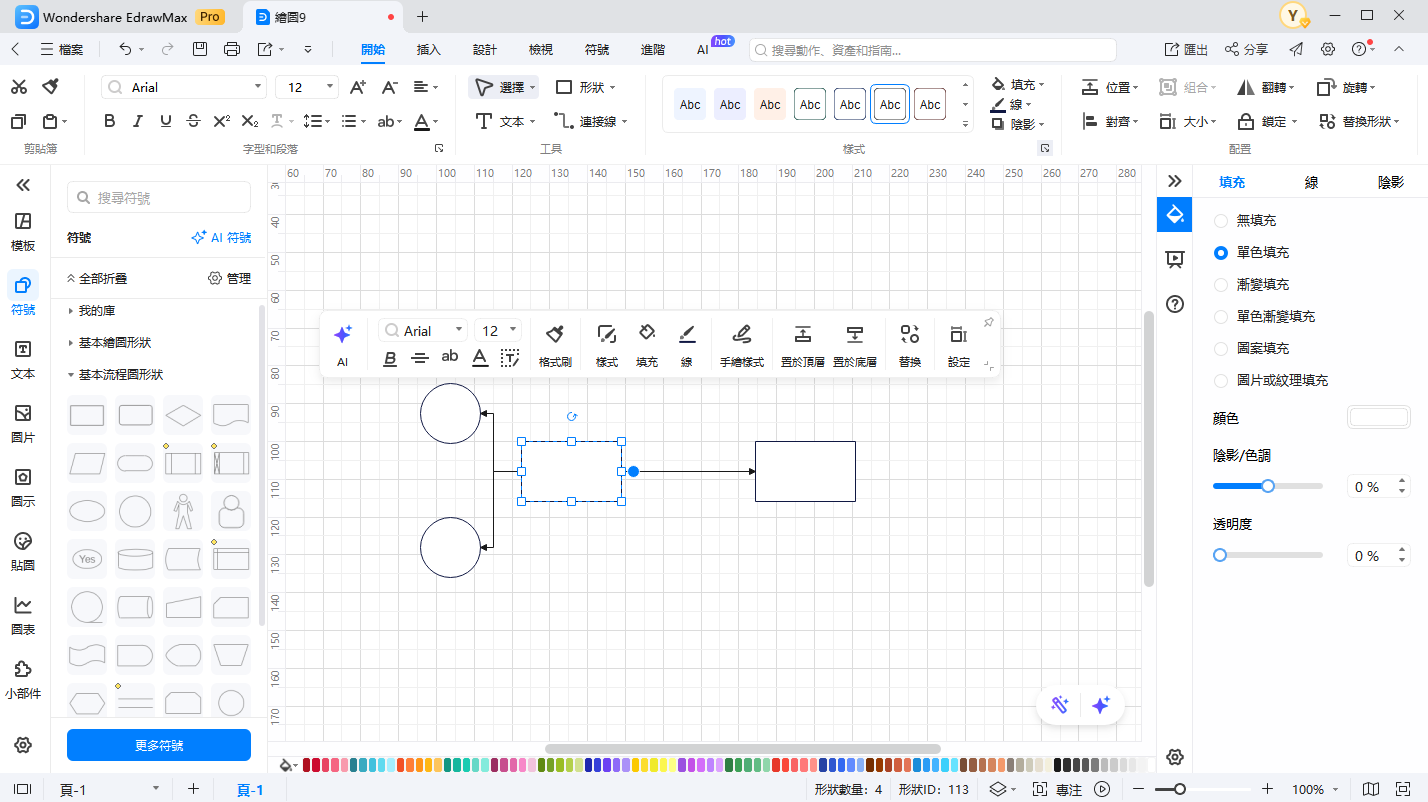Click the More Symbols (更多符號) button
The width and height of the screenshot is (1428, 802).
click(x=159, y=745)
